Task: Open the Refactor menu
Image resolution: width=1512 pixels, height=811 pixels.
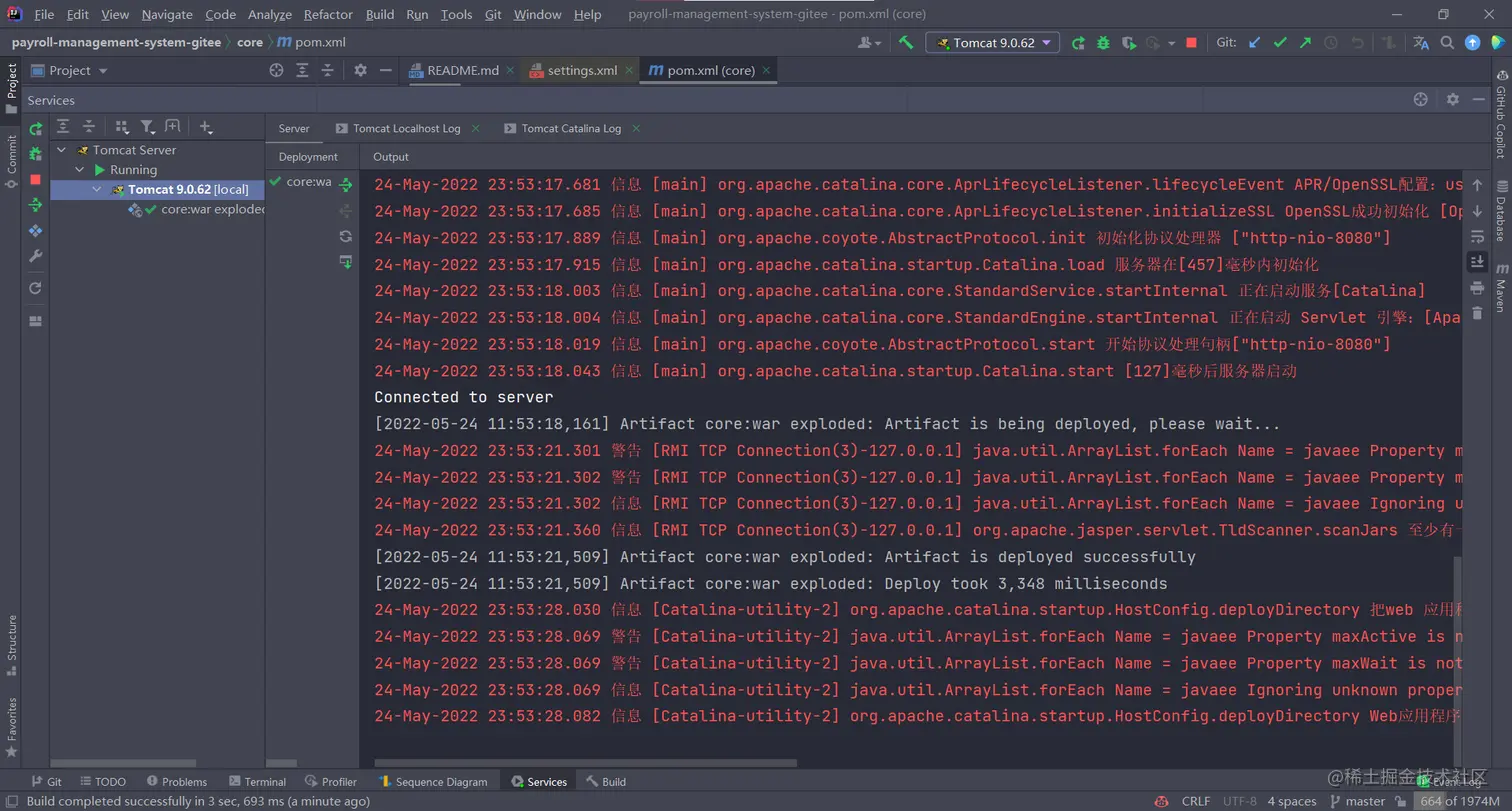Action: tap(328, 14)
